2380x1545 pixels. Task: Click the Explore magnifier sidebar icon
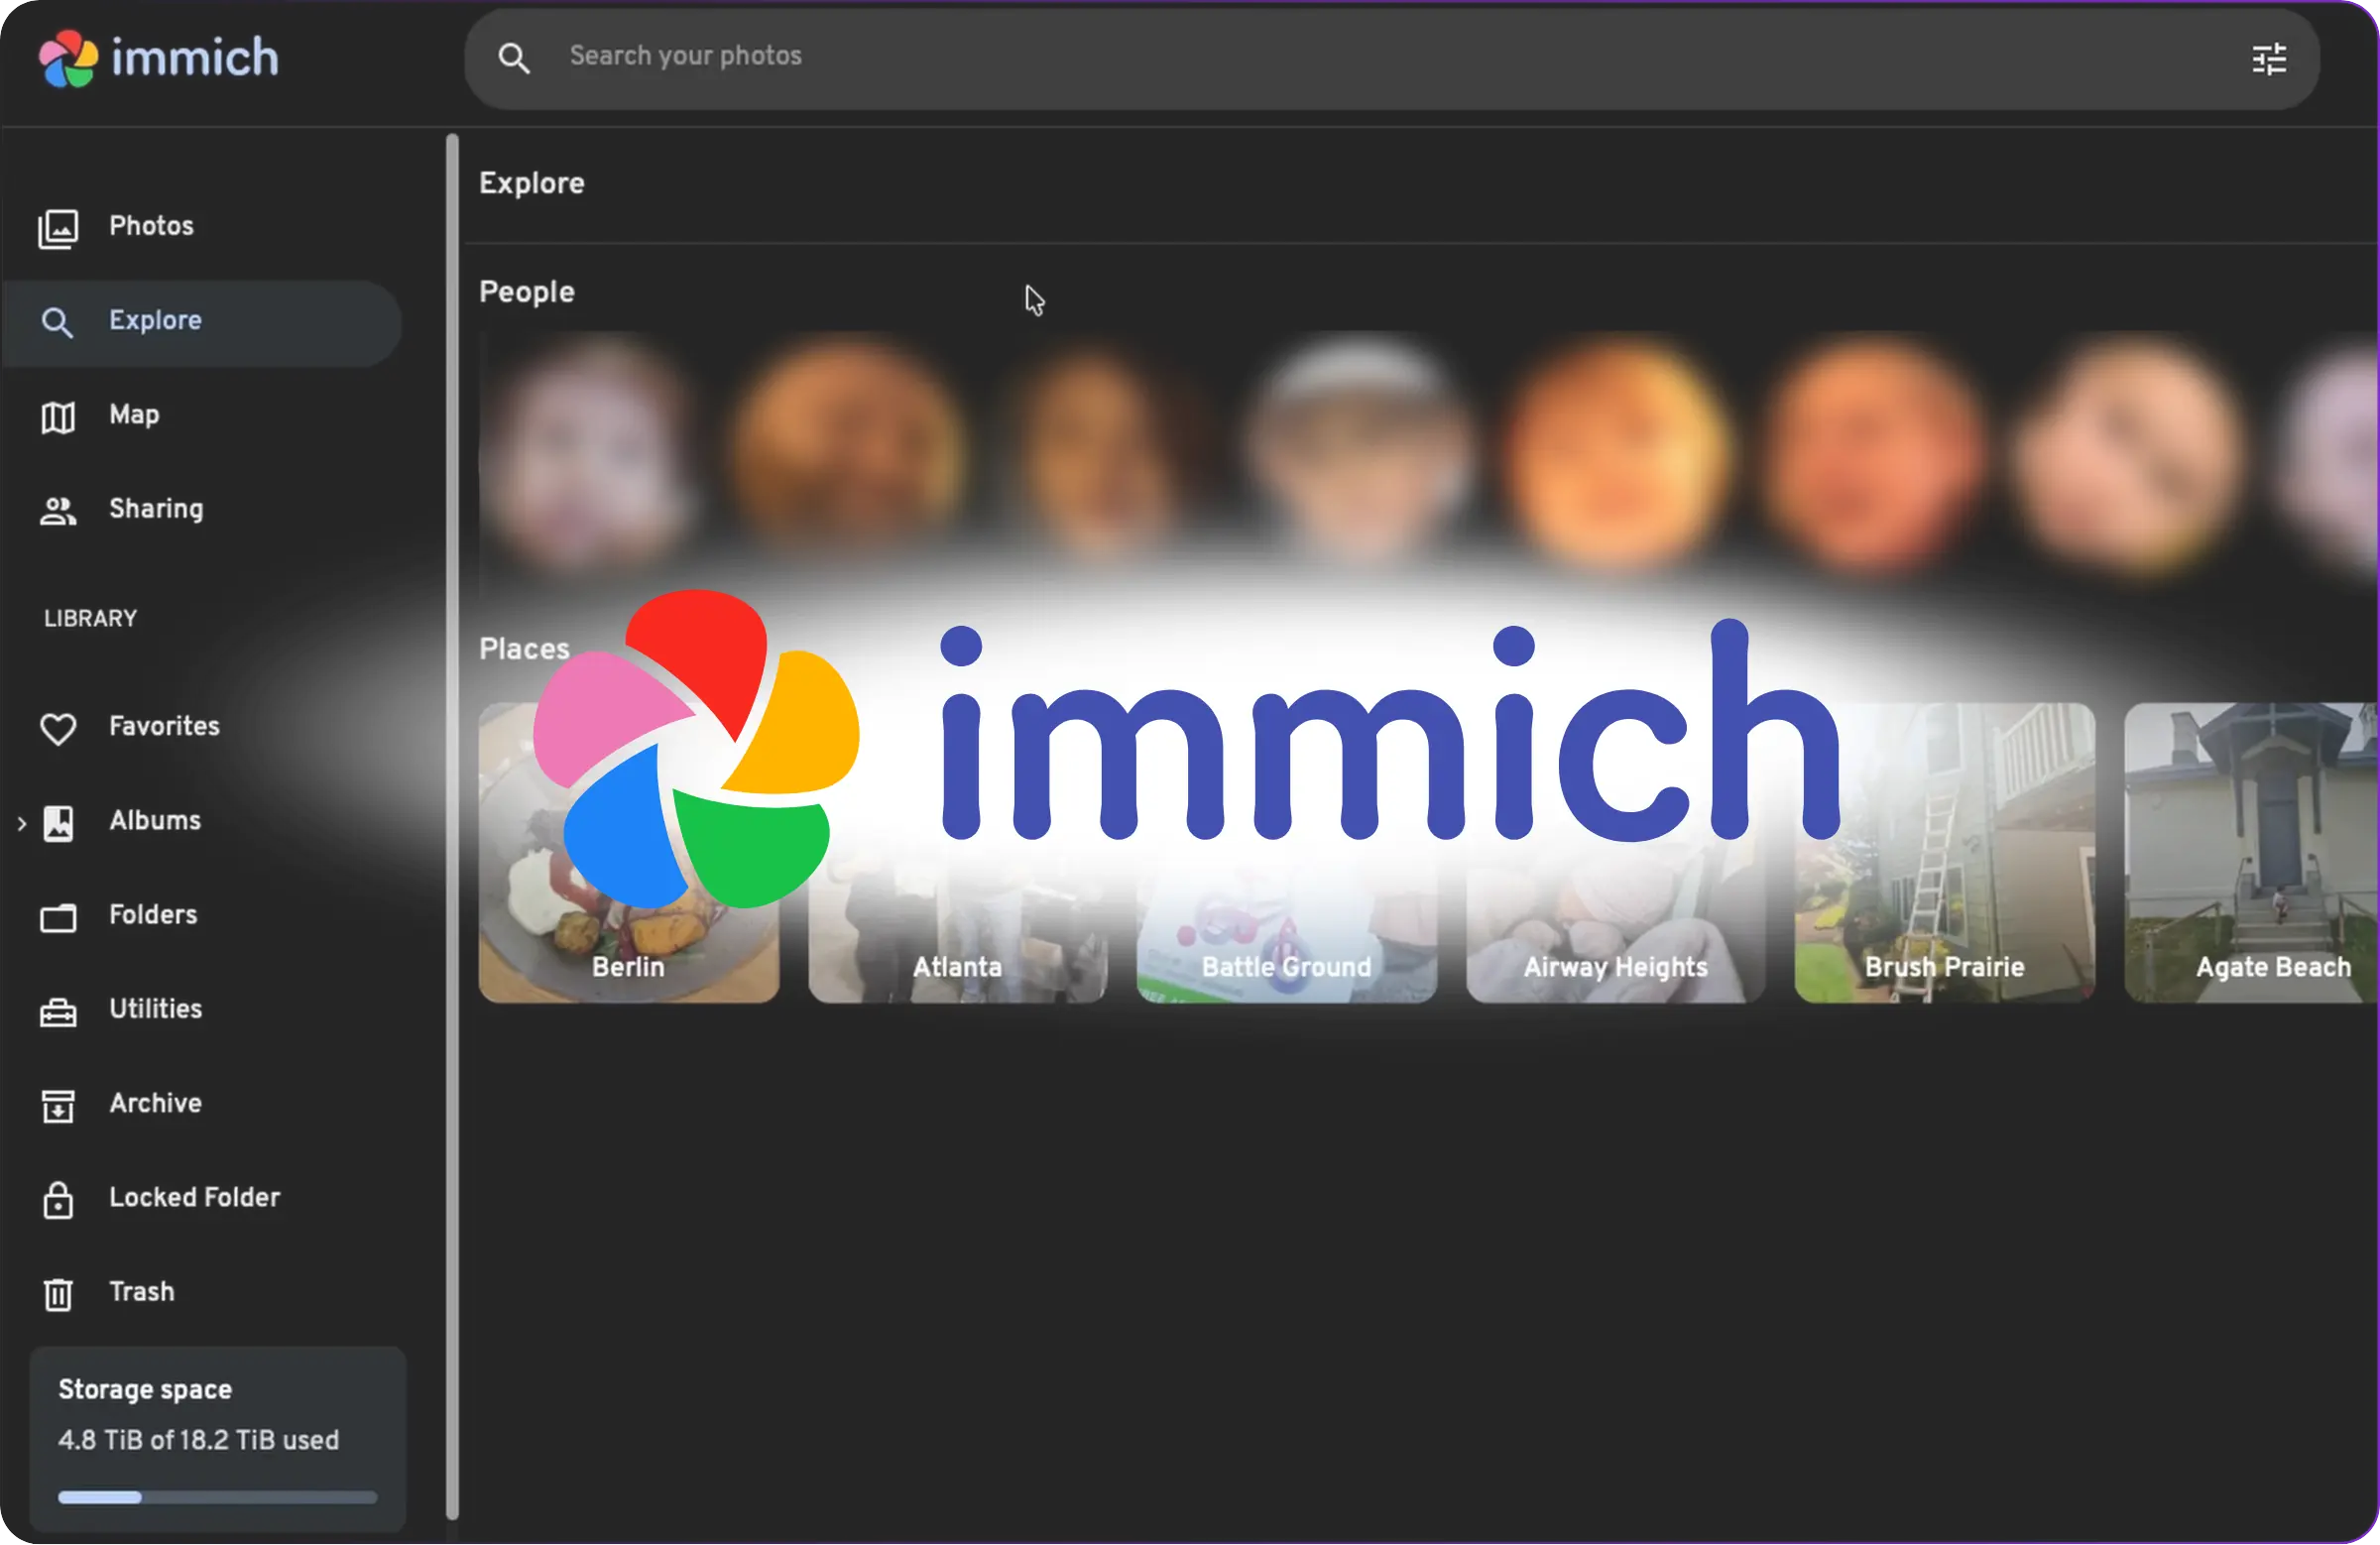[57, 322]
